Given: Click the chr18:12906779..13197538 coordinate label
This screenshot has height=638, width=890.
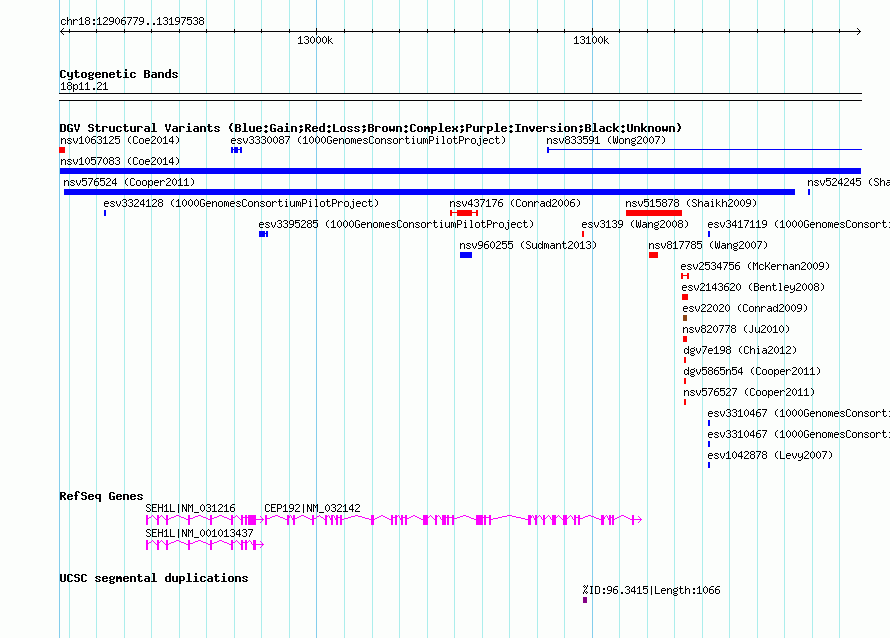Looking at the screenshot, I should 132,21.
